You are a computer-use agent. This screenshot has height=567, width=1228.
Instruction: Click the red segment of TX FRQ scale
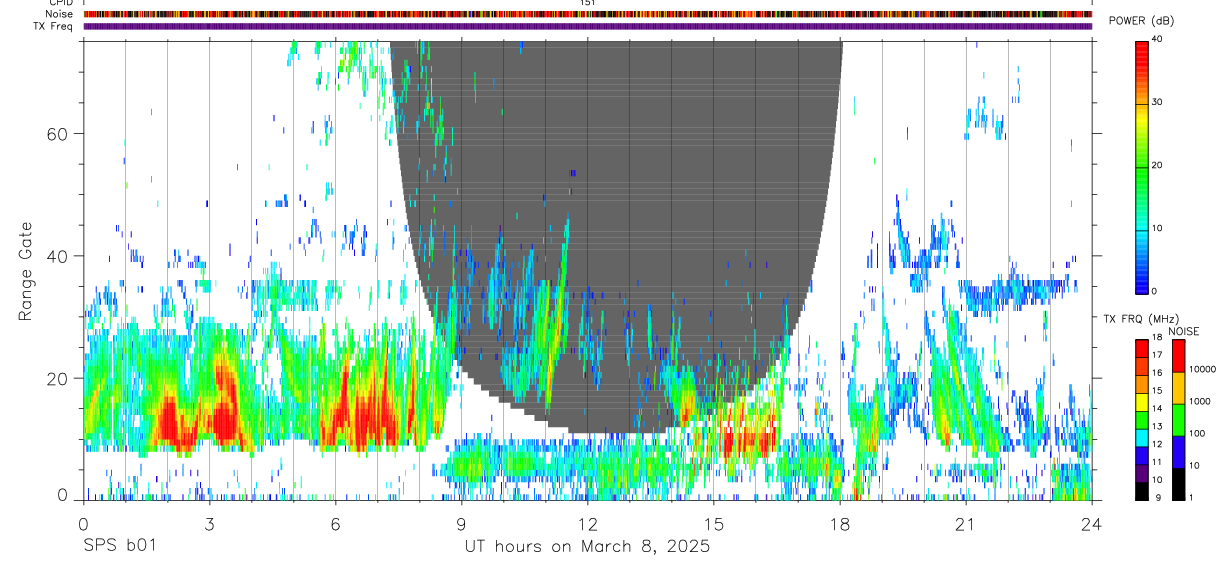click(x=1142, y=349)
